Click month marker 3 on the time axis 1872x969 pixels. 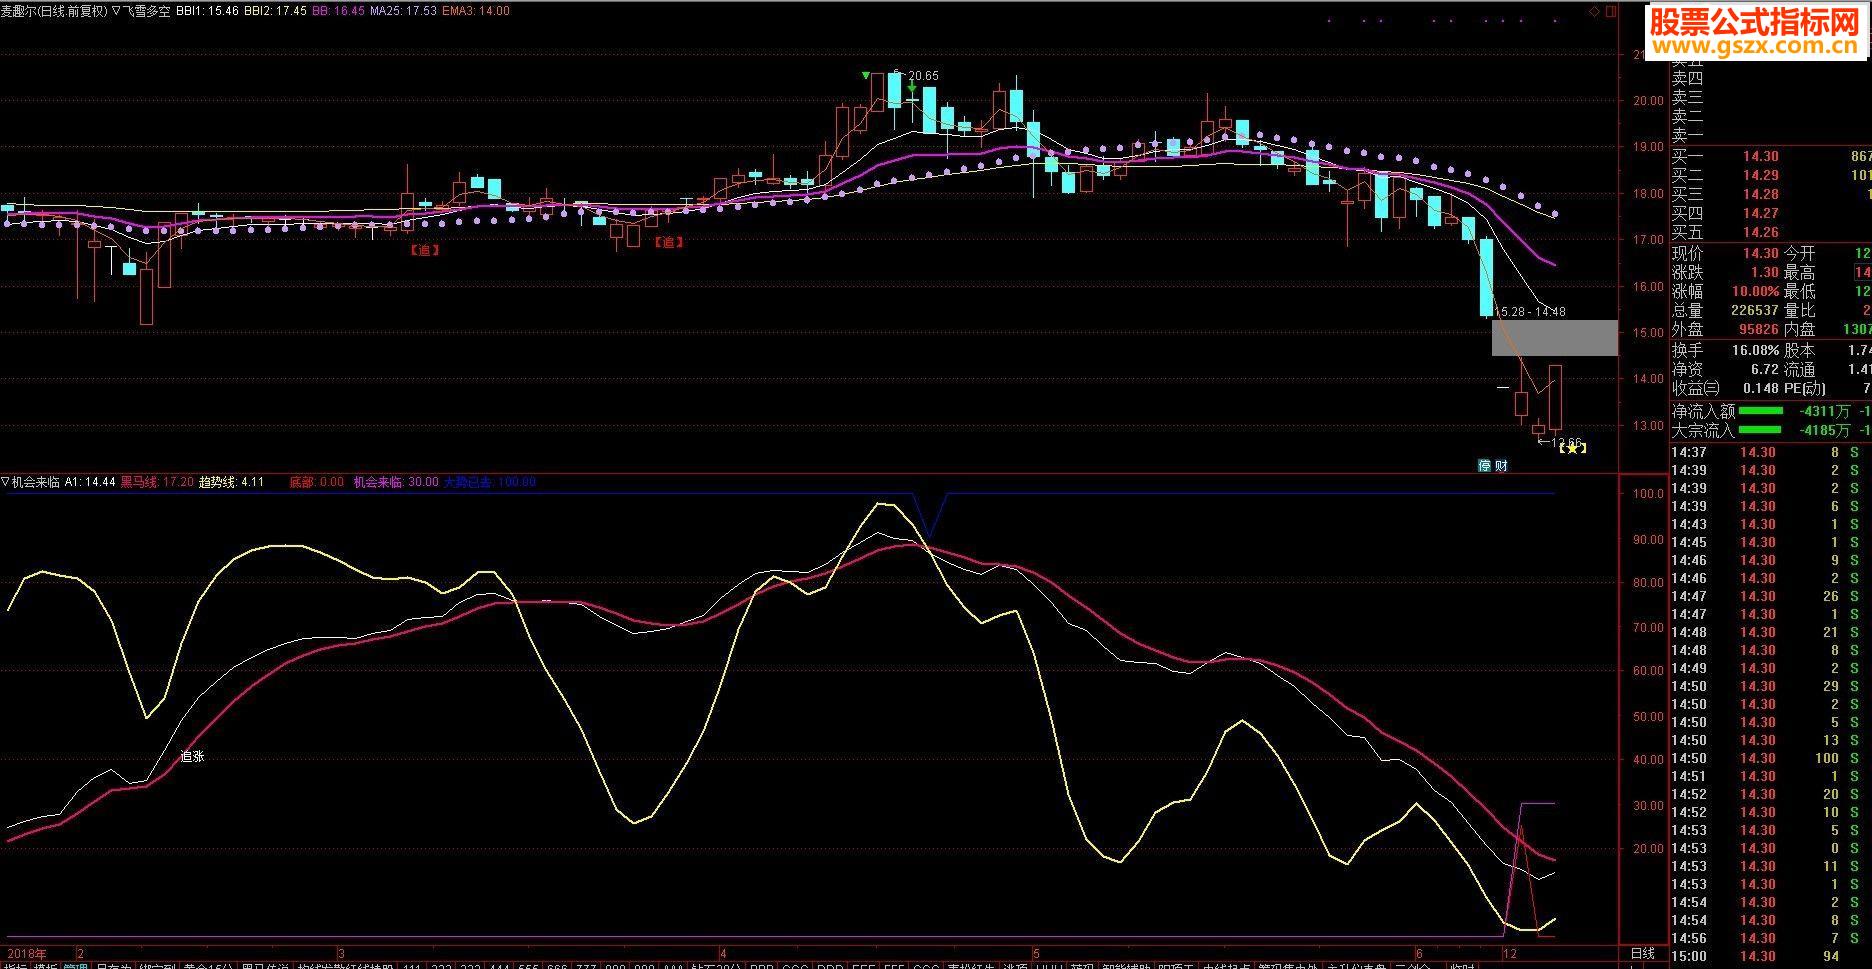tap(341, 954)
